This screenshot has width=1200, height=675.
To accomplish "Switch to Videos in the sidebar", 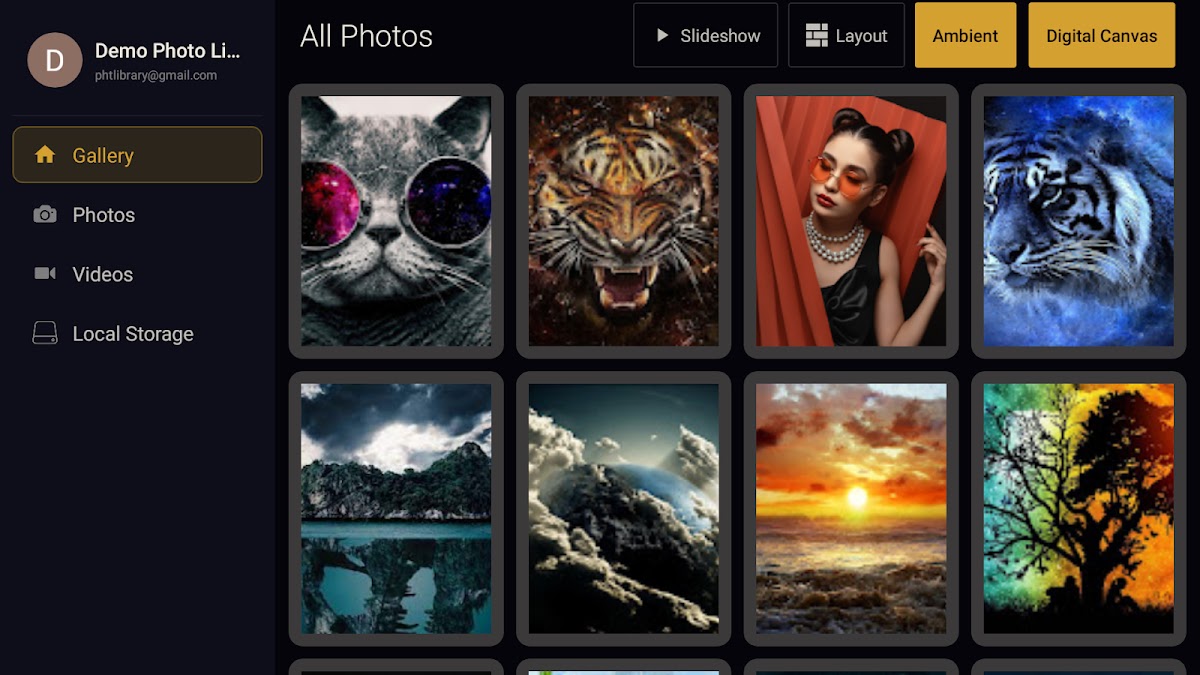I will (137, 274).
